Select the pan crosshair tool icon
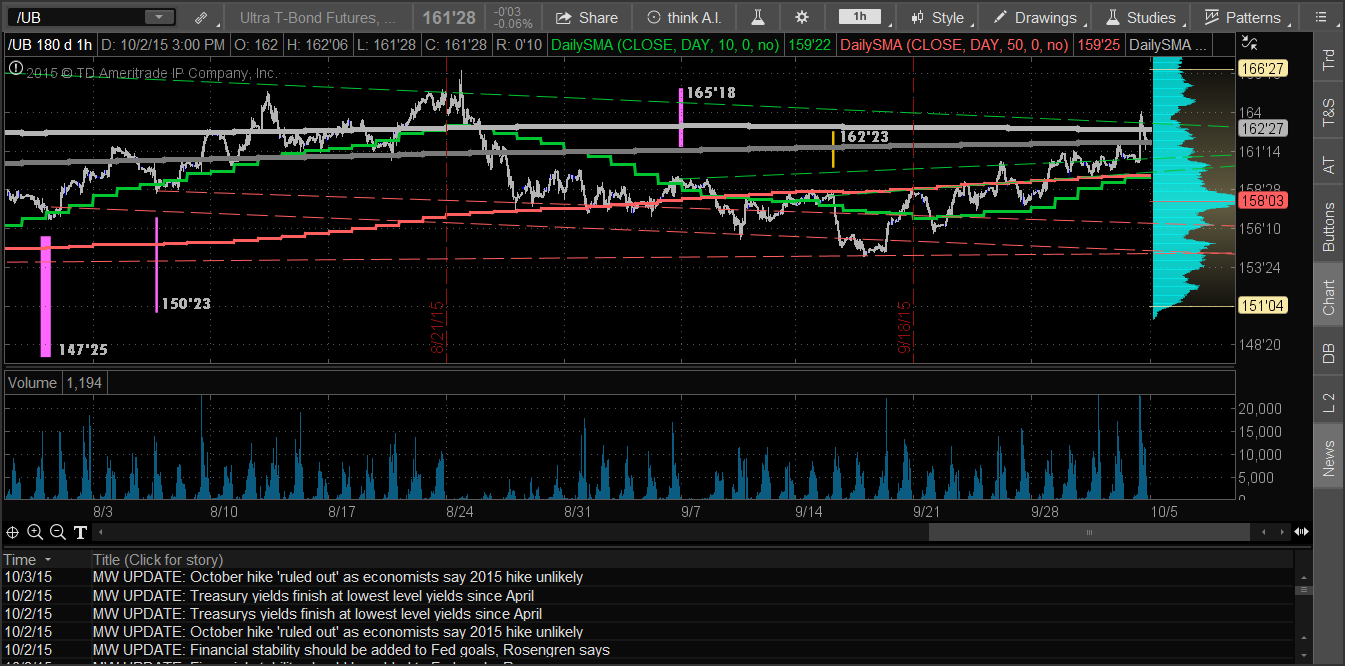 [13, 532]
